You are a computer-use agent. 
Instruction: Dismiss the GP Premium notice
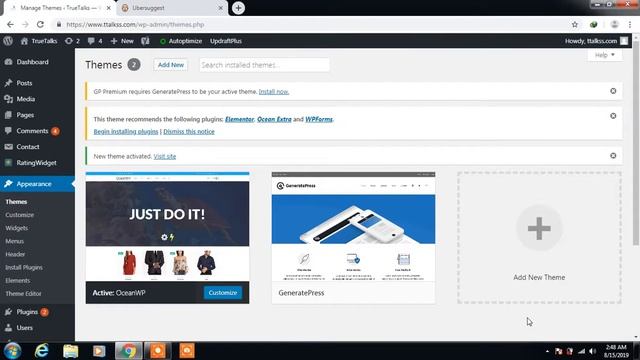coord(613,91)
